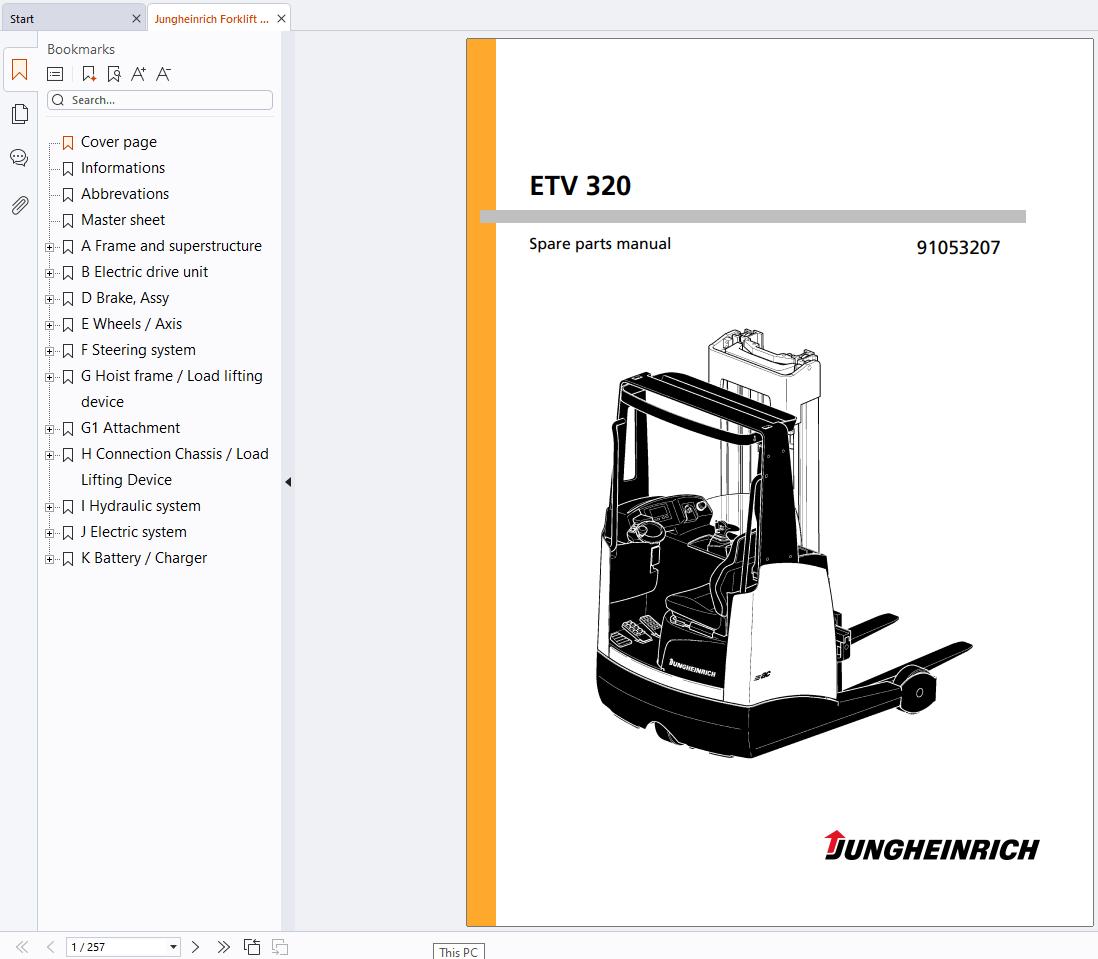Screen dimensions: 1098x959
Task: Click the This PC label at bottom
Action: click(x=459, y=952)
